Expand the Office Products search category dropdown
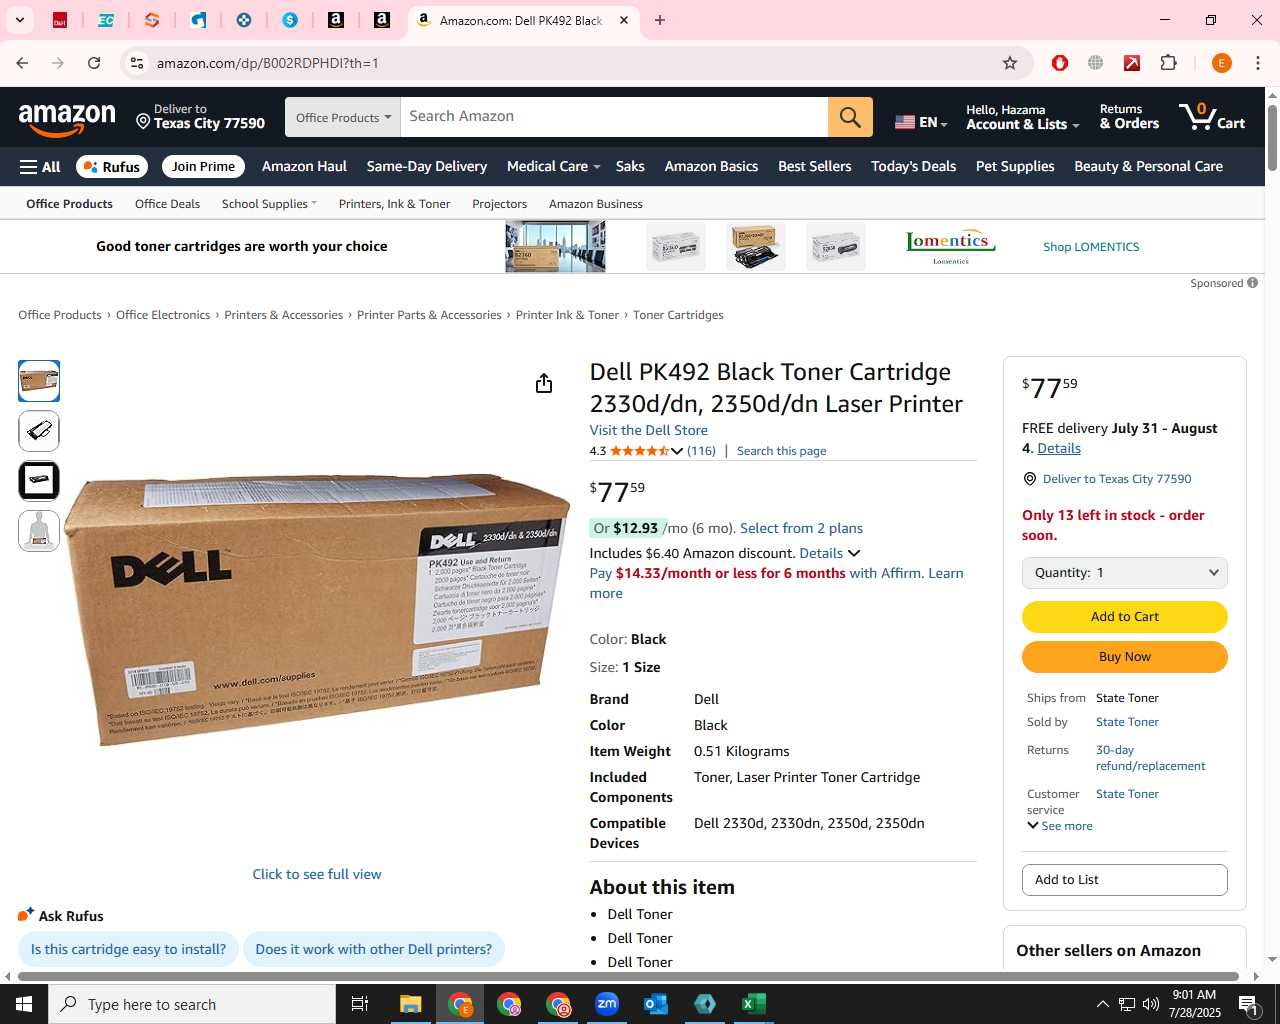 click(x=343, y=117)
